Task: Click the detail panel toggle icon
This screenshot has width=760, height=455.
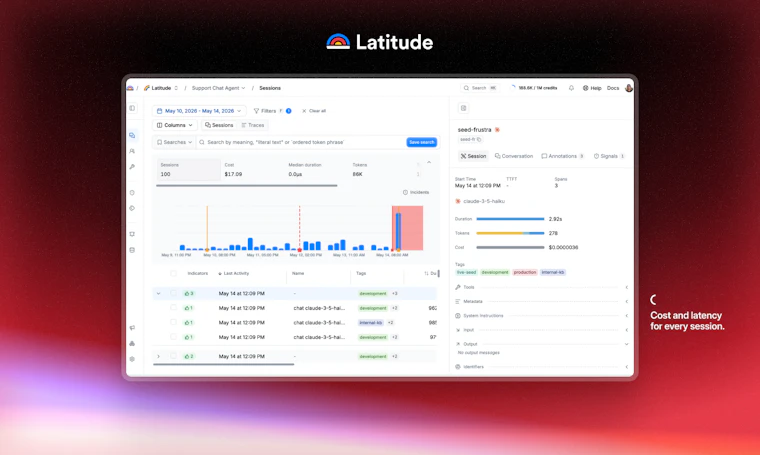Action: (x=463, y=108)
